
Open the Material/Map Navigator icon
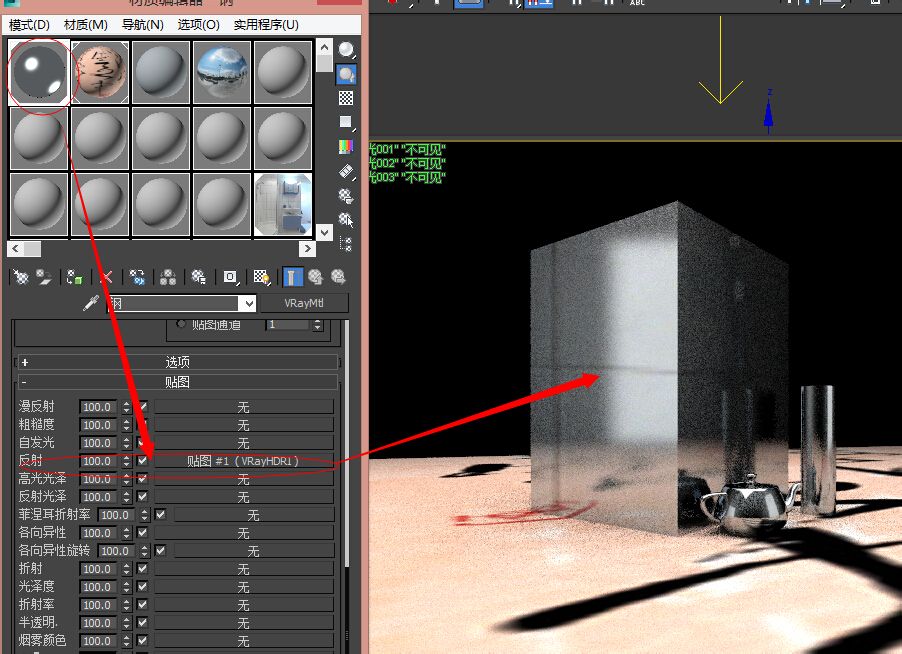(346, 244)
